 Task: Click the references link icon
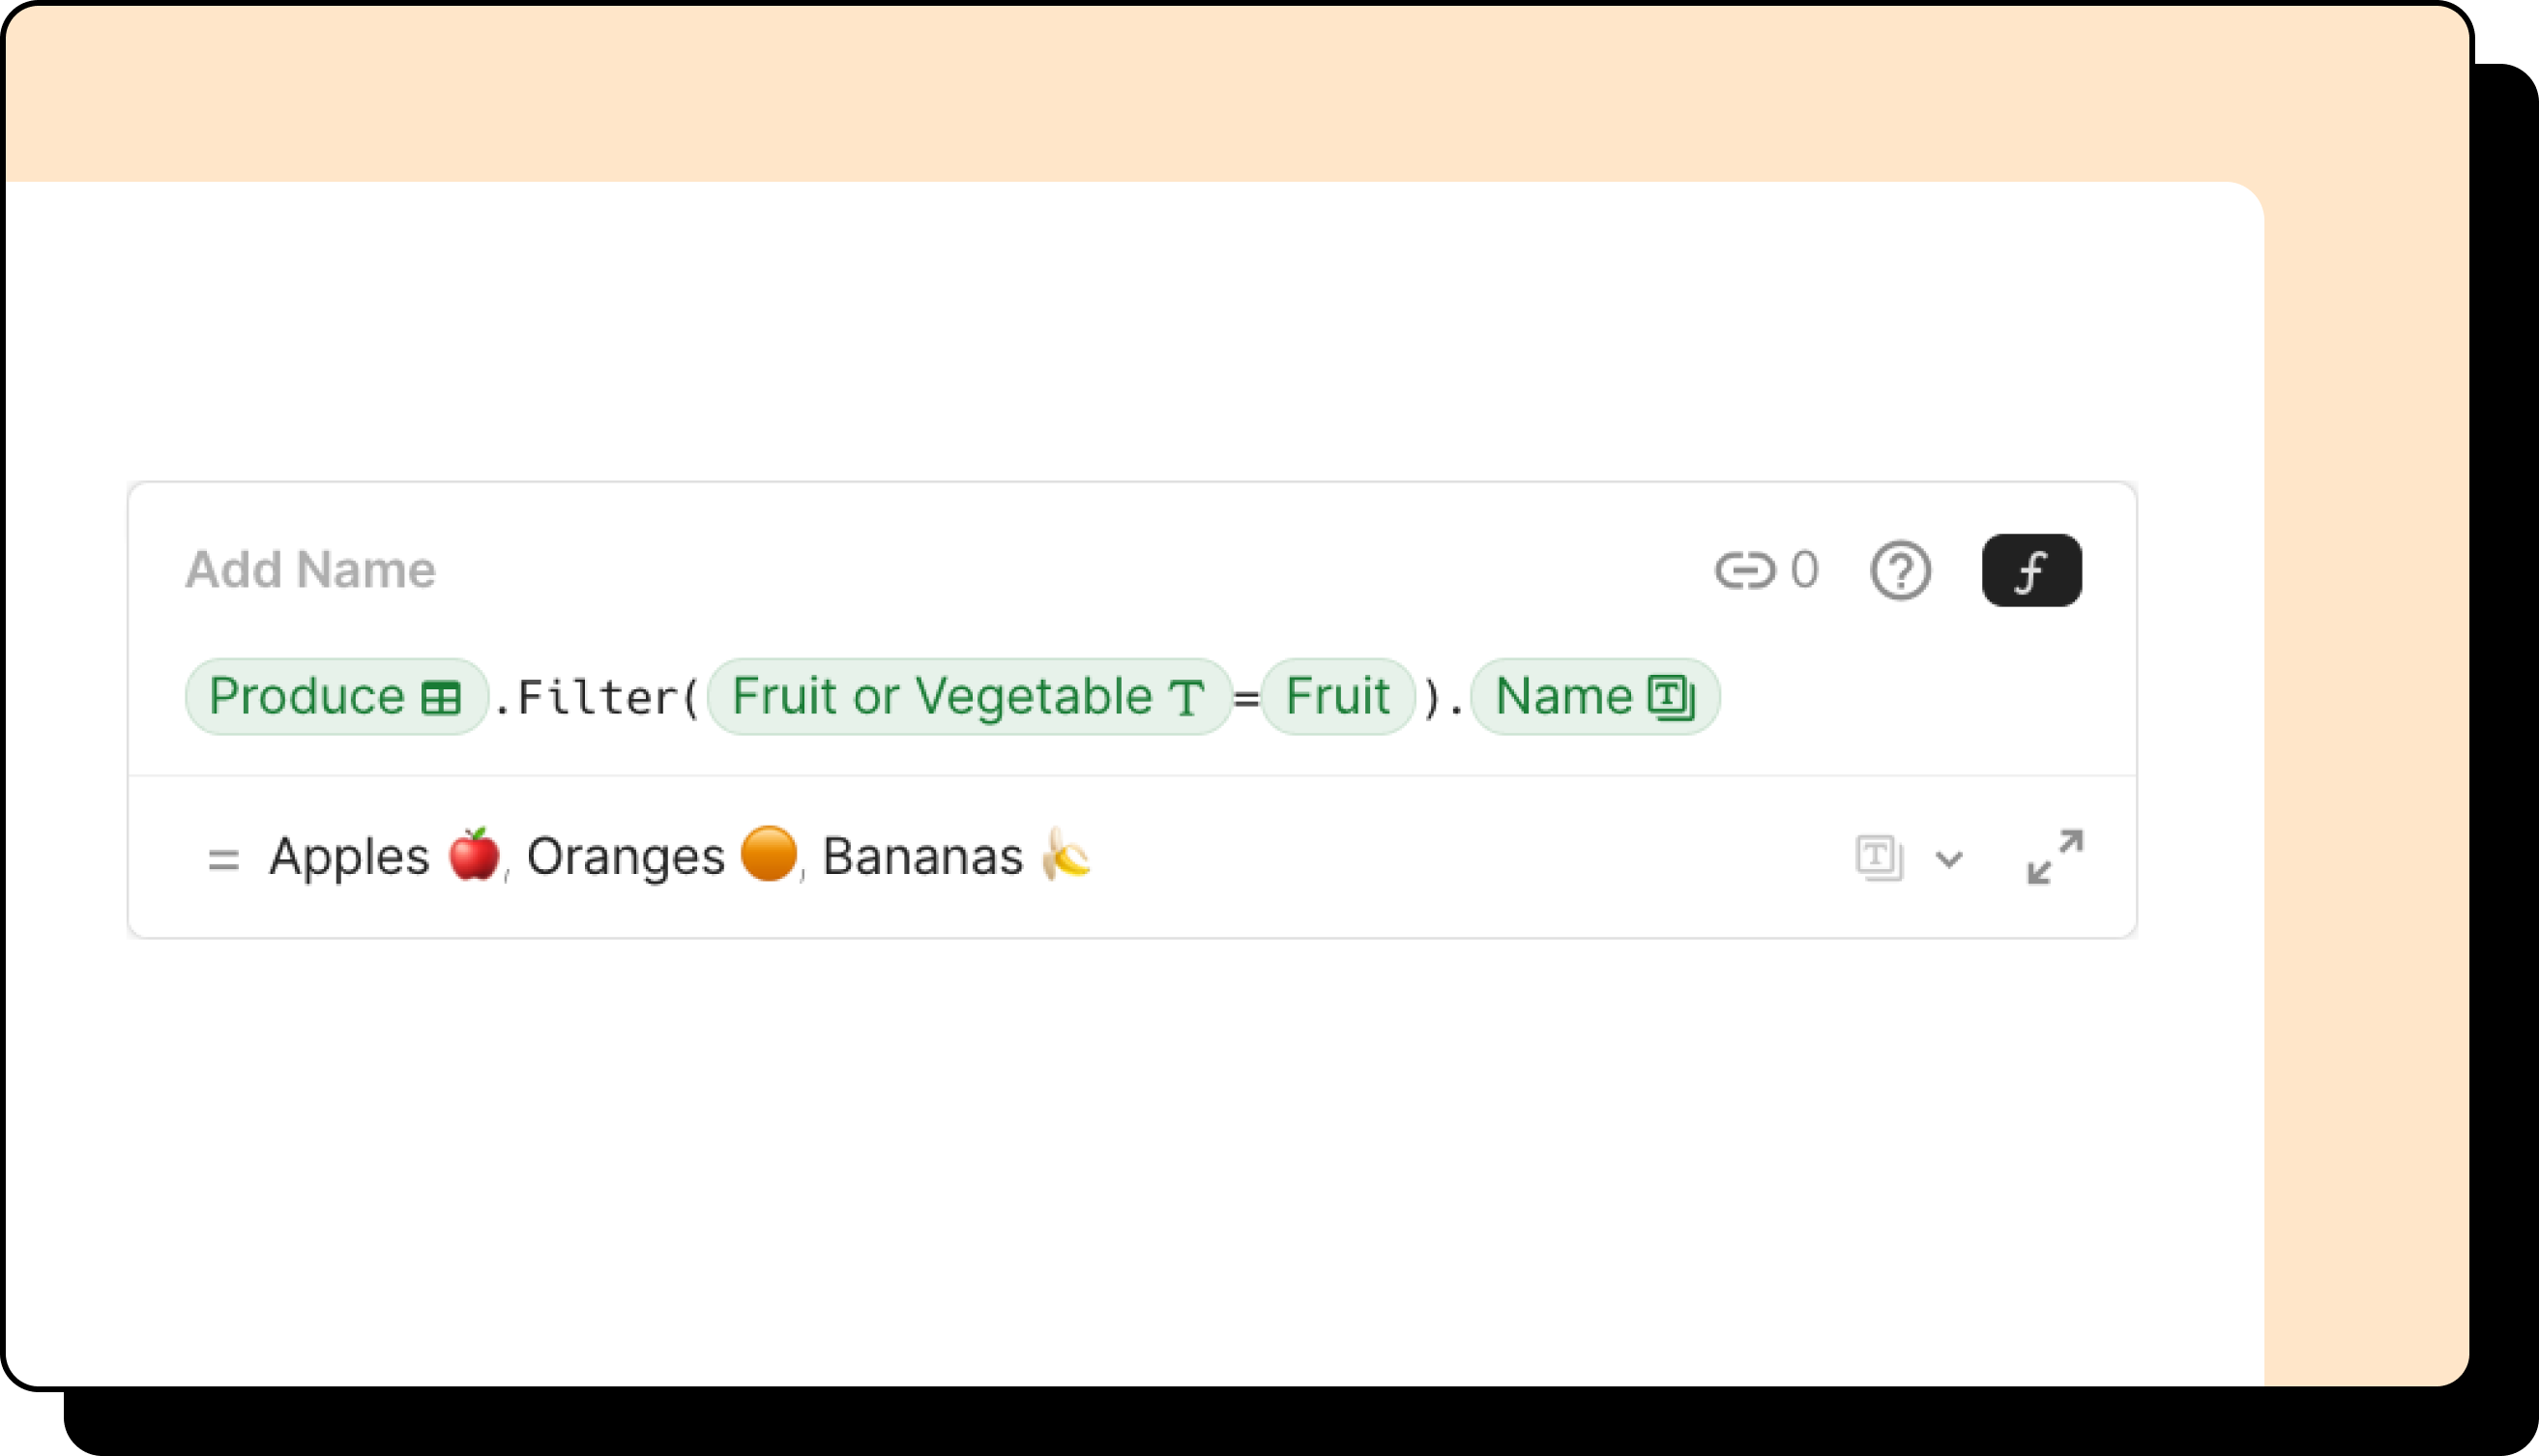[x=1743, y=571]
